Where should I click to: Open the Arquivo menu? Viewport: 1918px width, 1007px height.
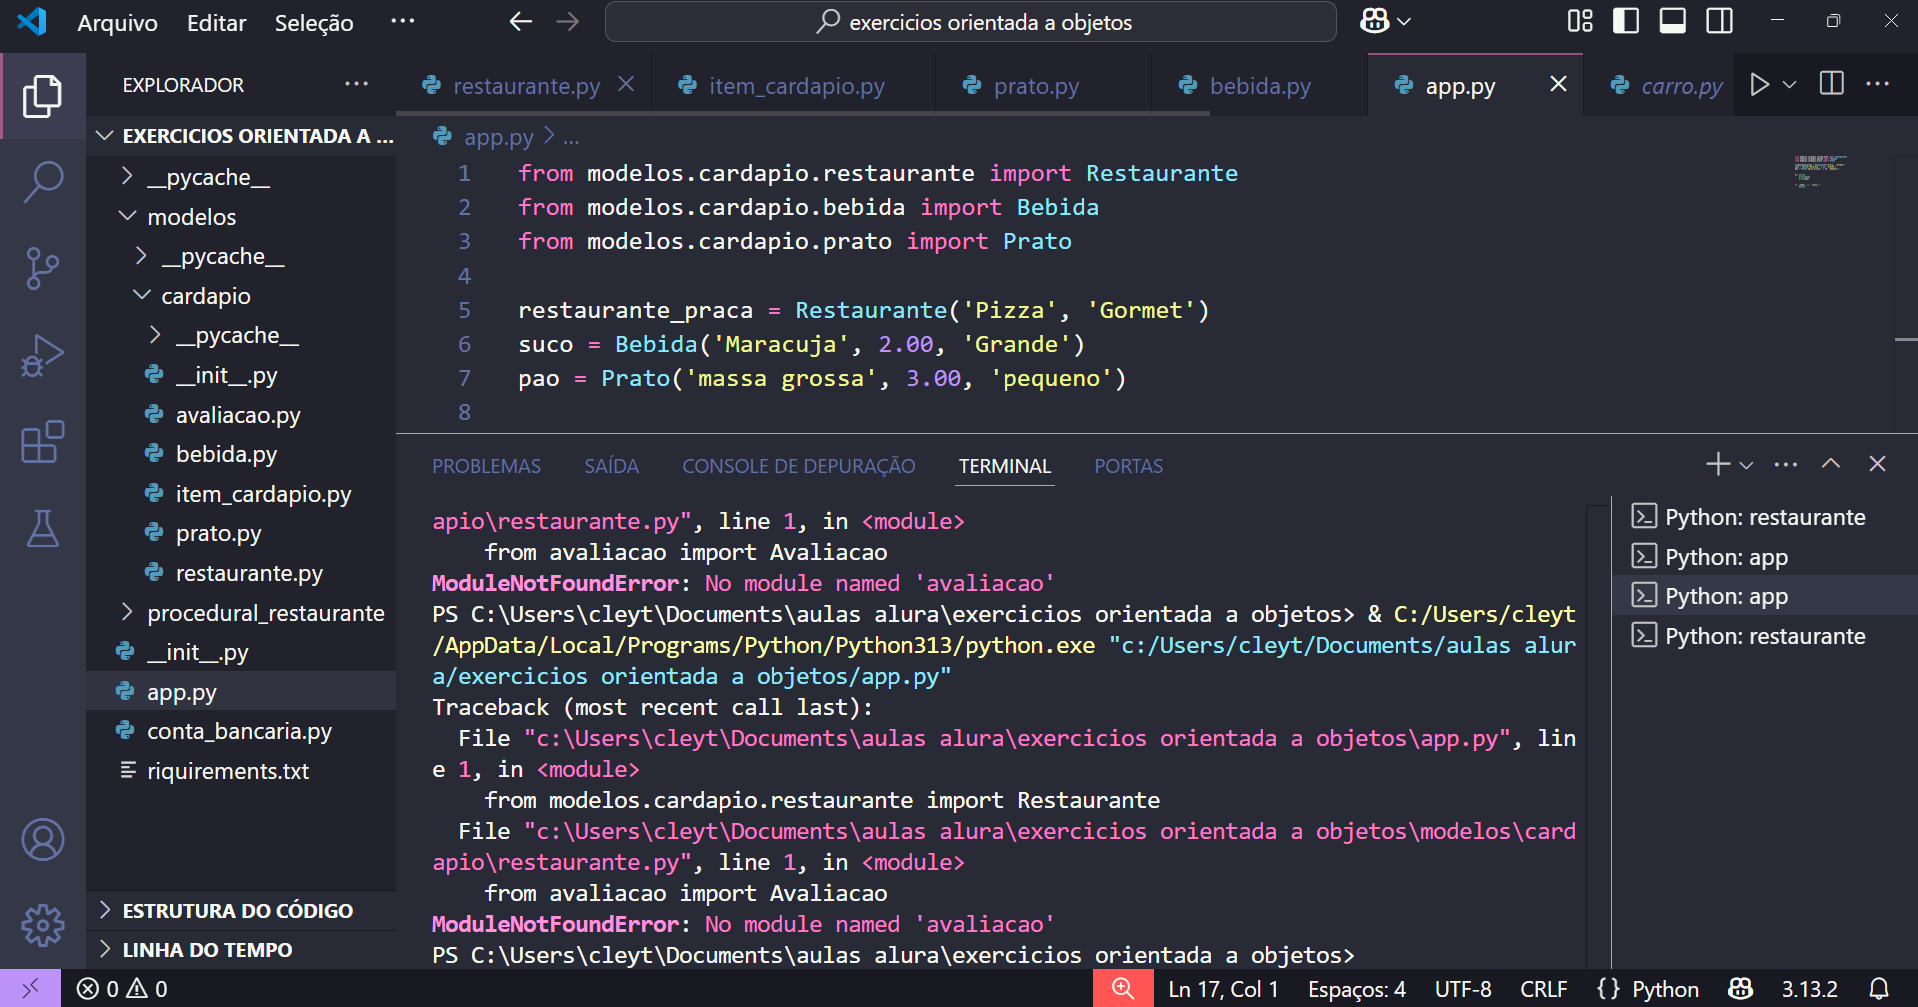tap(117, 22)
